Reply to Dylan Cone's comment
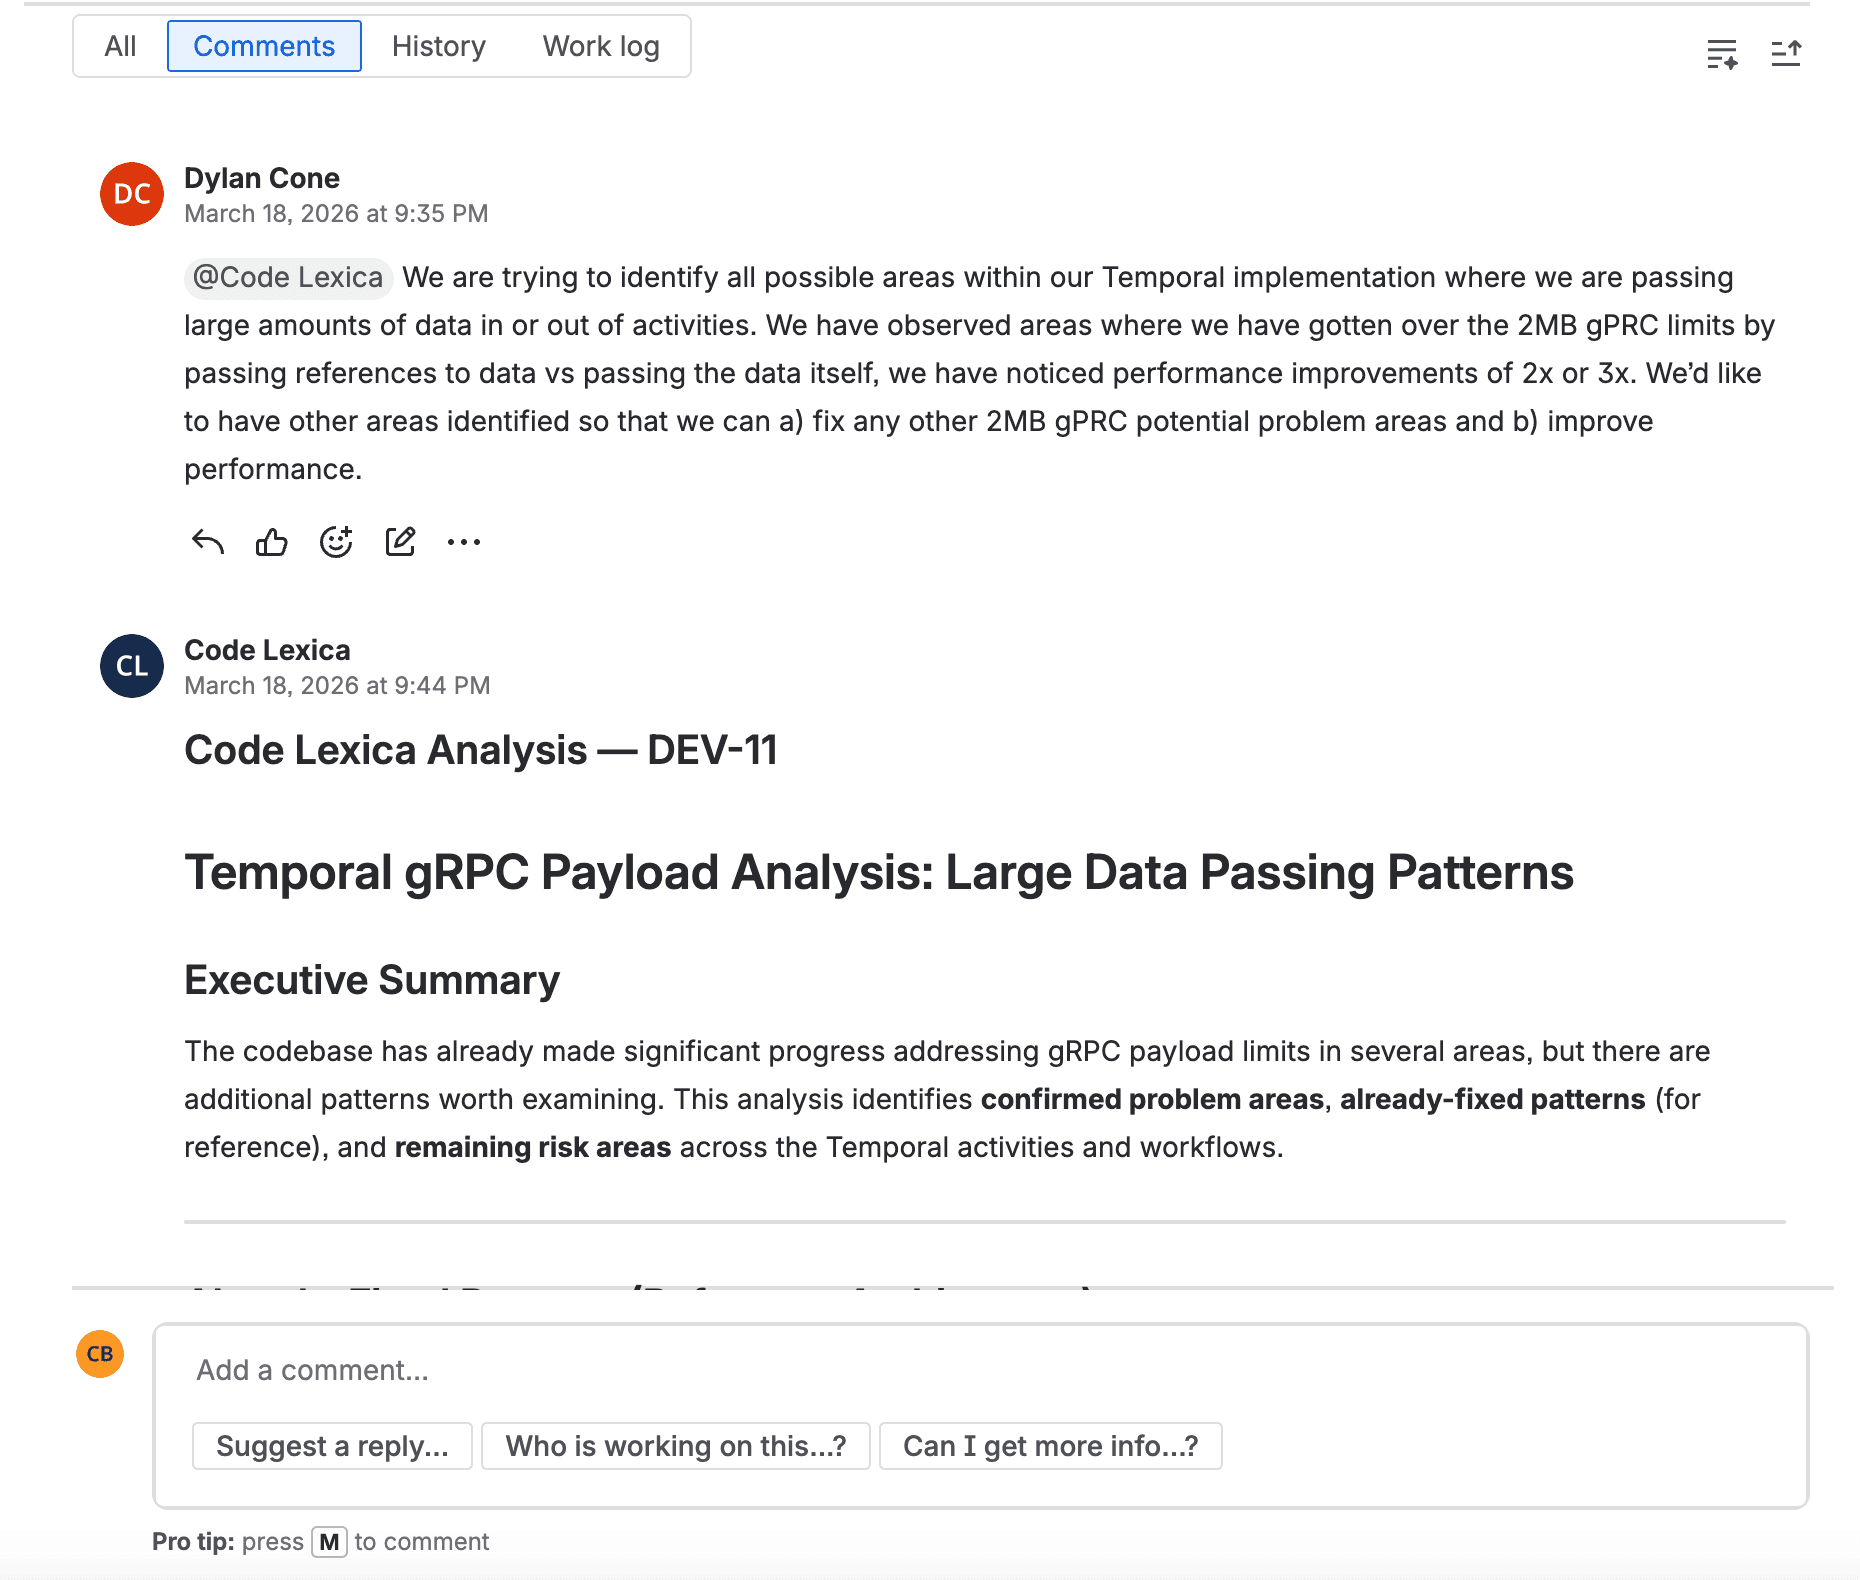The image size is (1860, 1580). click(206, 541)
